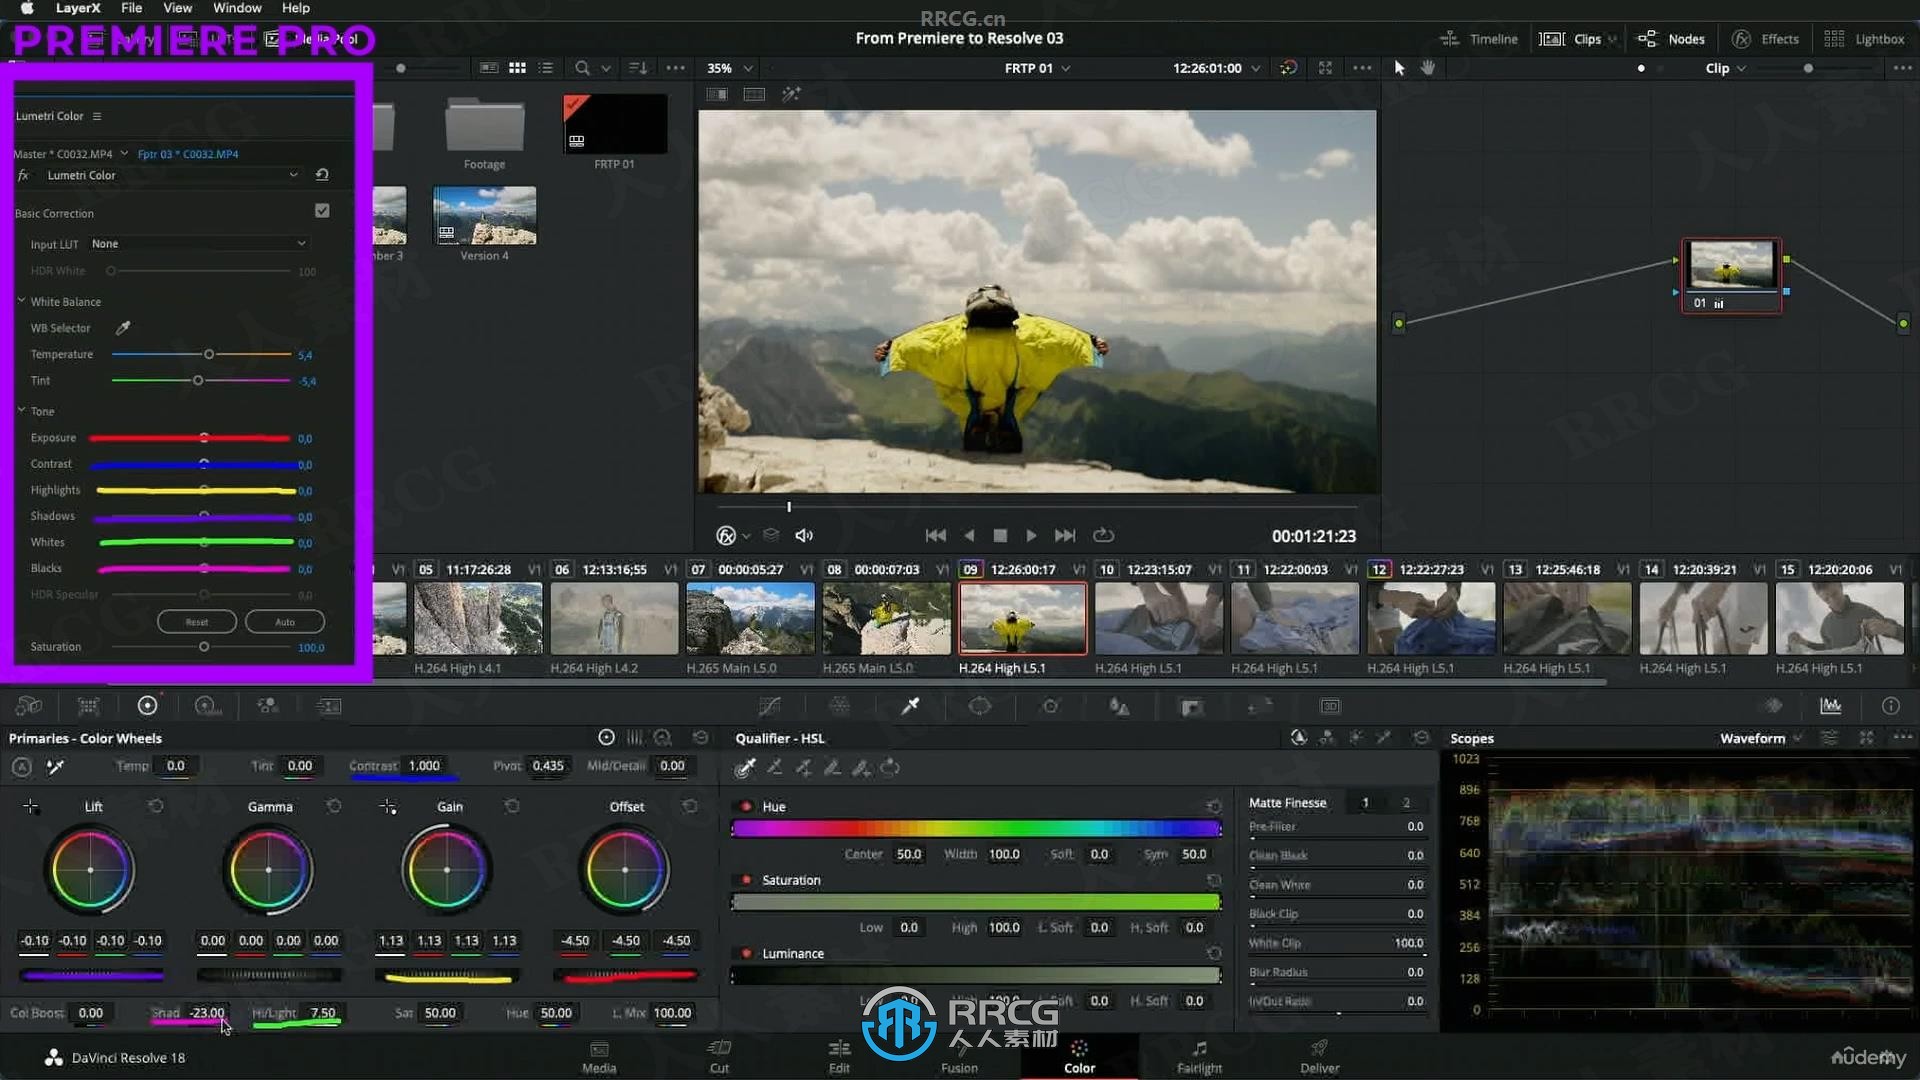
Task: Click the Exposure slider handle
Action: click(x=204, y=438)
